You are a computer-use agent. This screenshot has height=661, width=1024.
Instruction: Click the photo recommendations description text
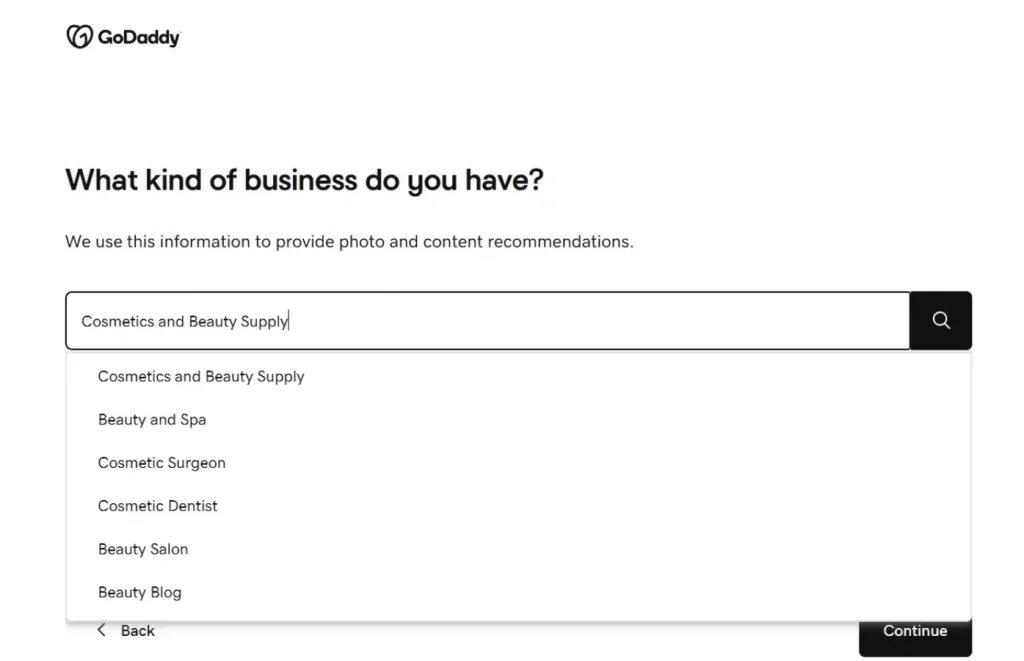pos(349,241)
